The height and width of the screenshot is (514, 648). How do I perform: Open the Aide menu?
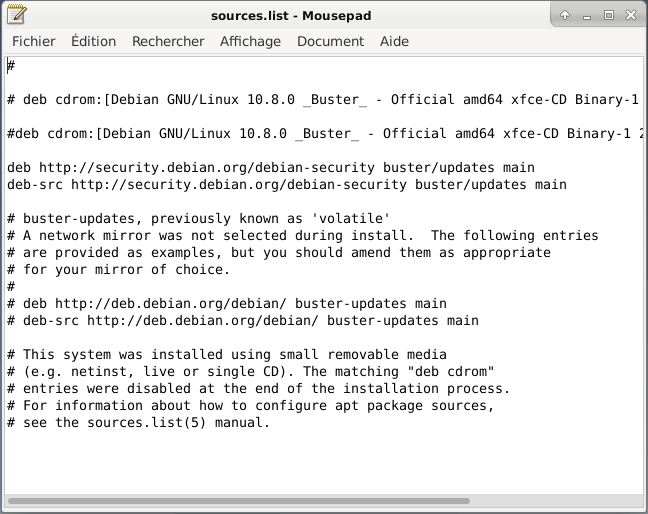coord(394,41)
